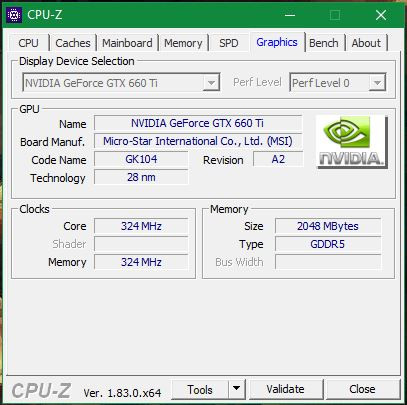The width and height of the screenshot is (407, 405).
Task: Expand the Perf Level dropdown
Action: (338, 82)
